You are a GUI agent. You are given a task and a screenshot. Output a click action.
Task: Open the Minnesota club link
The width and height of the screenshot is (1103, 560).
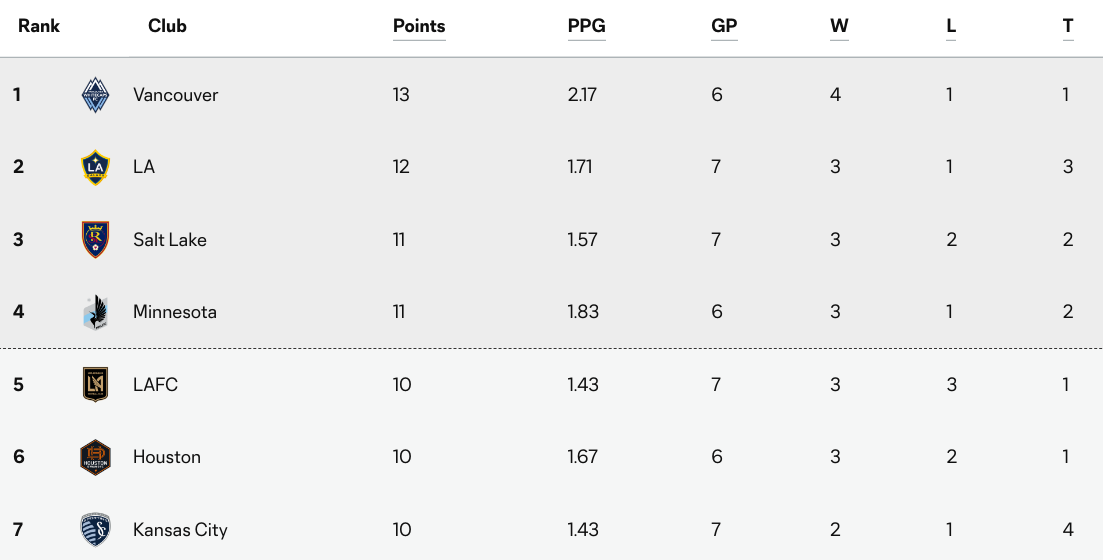pyautogui.click(x=175, y=312)
